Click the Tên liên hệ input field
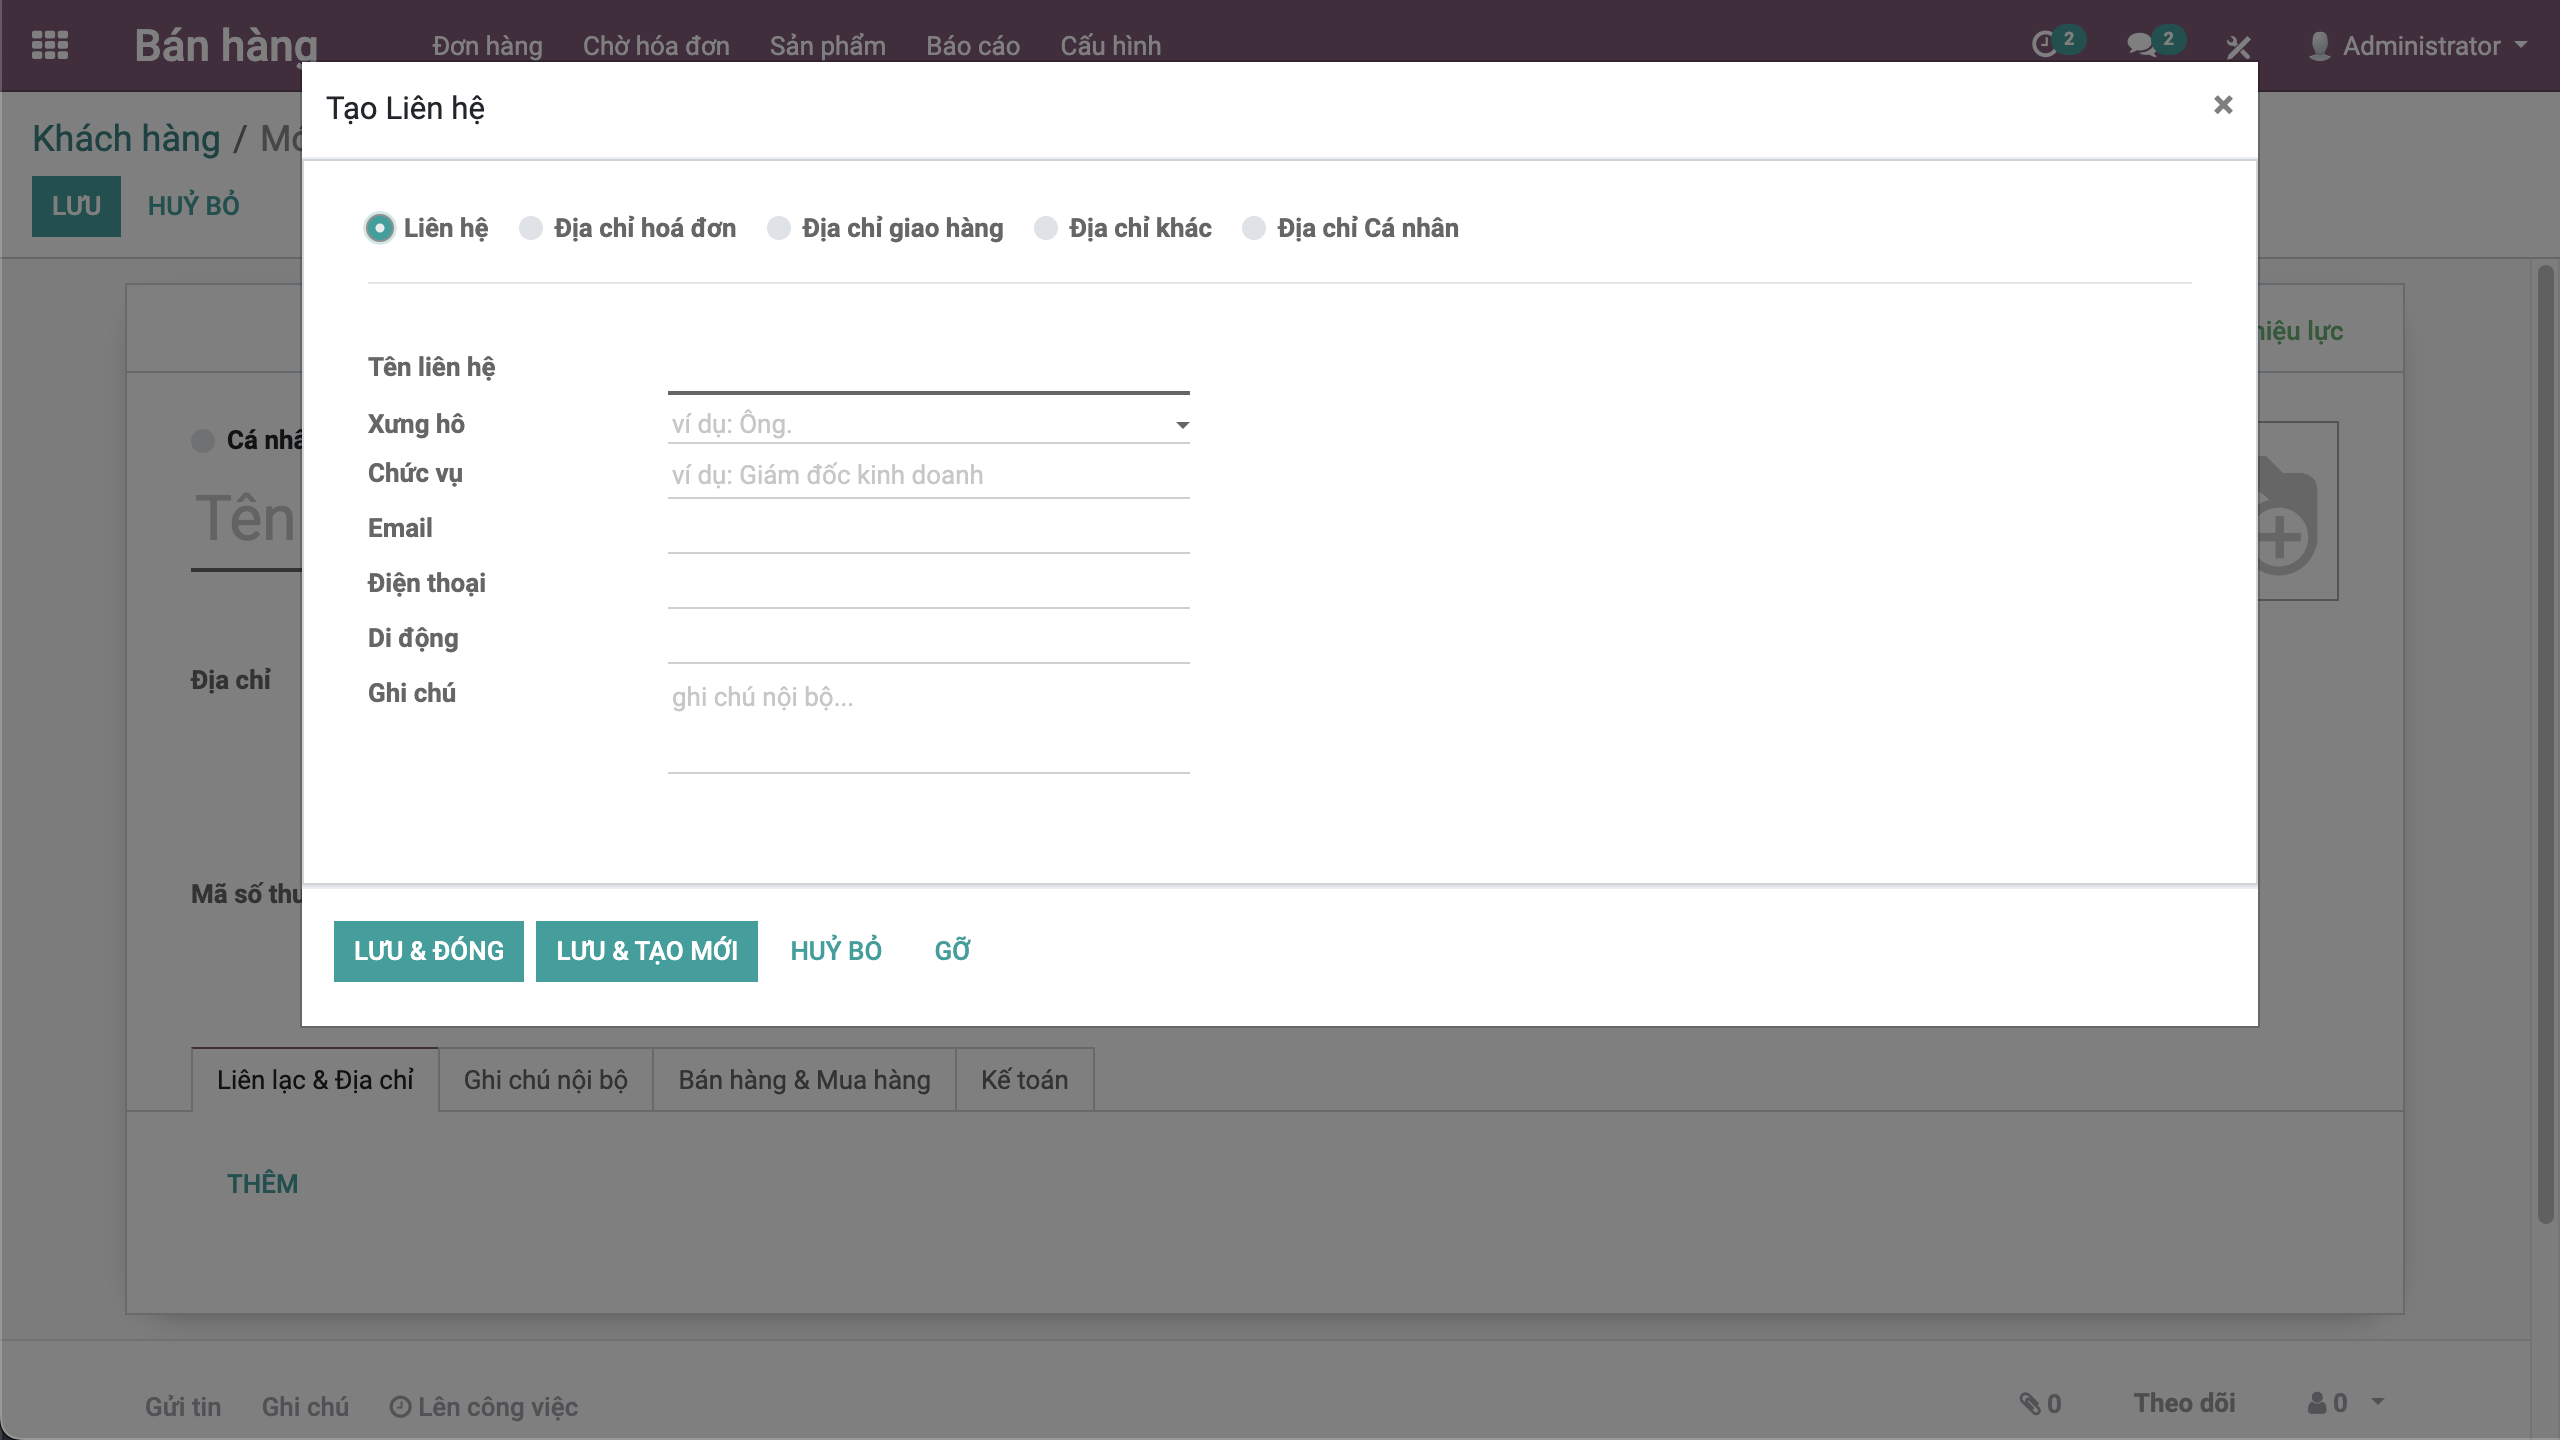This screenshot has width=2560, height=1440. pyautogui.click(x=928, y=372)
